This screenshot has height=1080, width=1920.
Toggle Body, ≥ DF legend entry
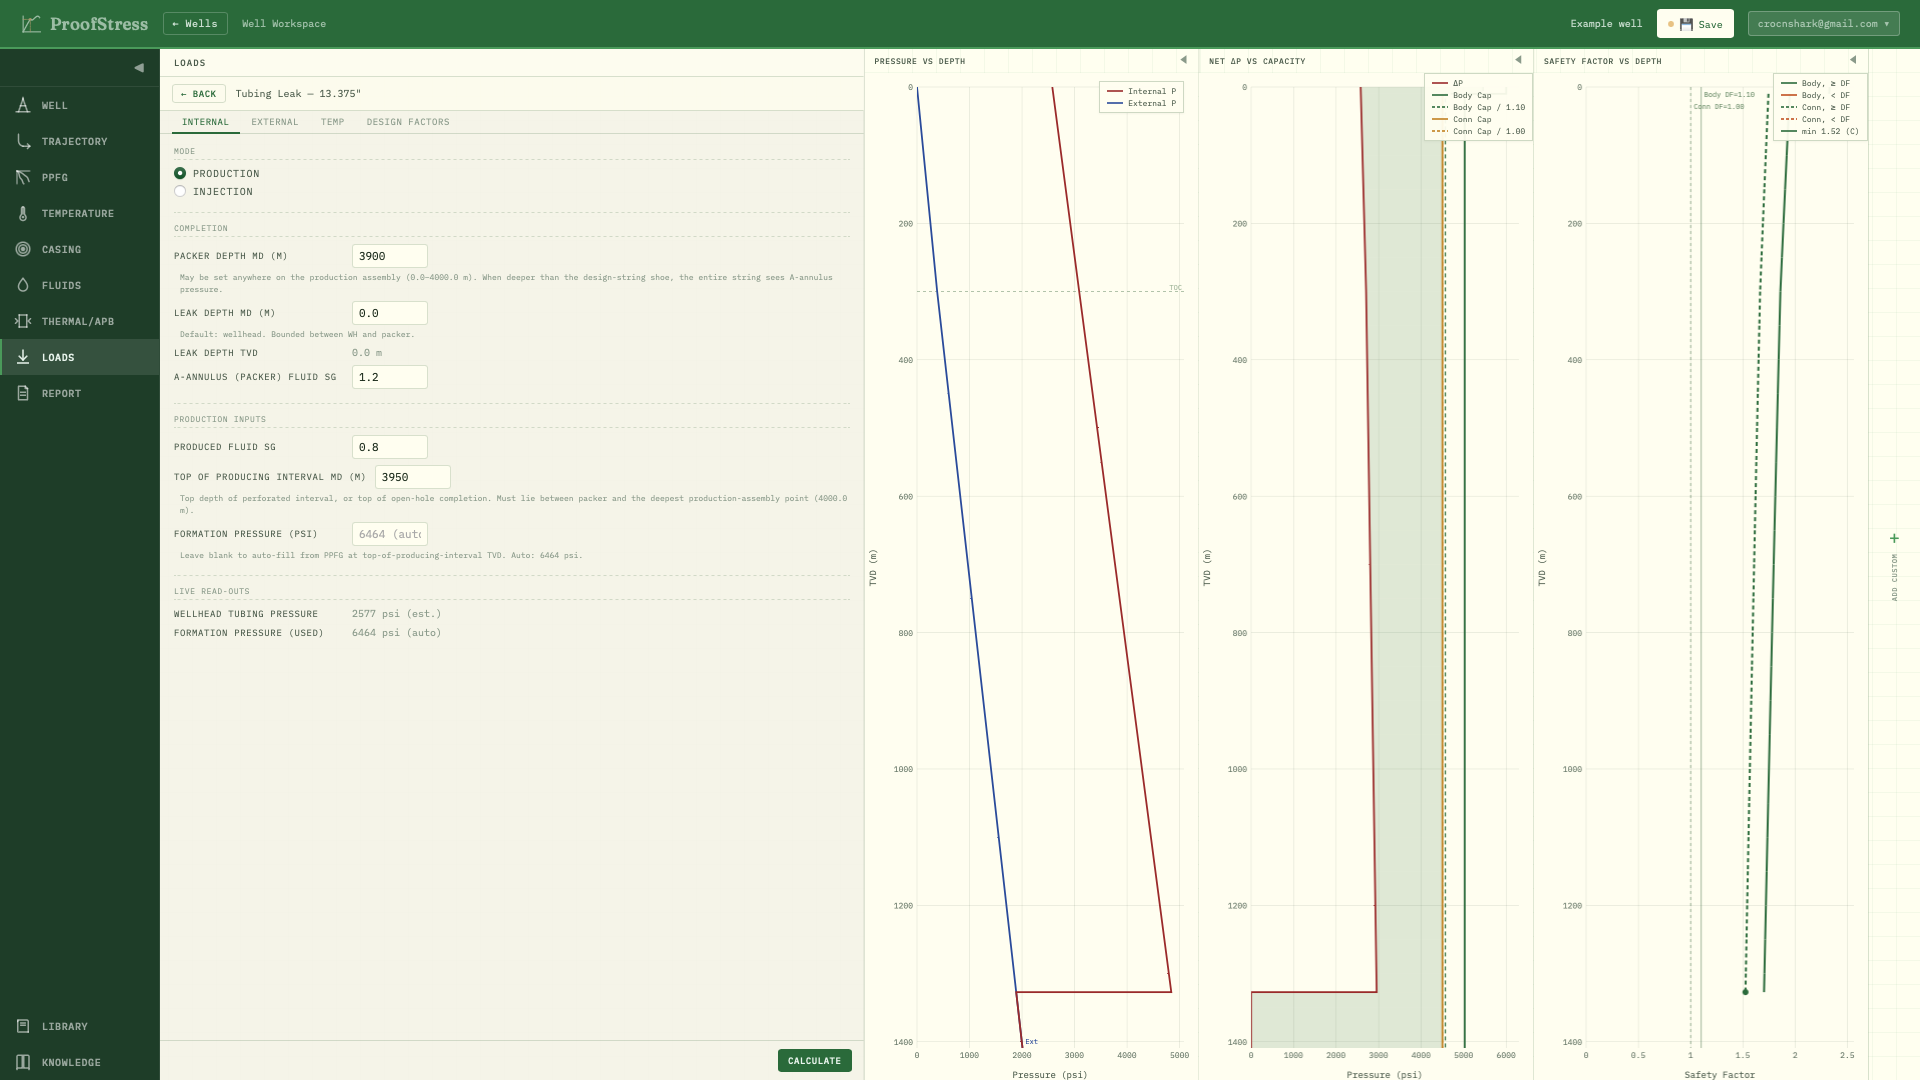1815,83
